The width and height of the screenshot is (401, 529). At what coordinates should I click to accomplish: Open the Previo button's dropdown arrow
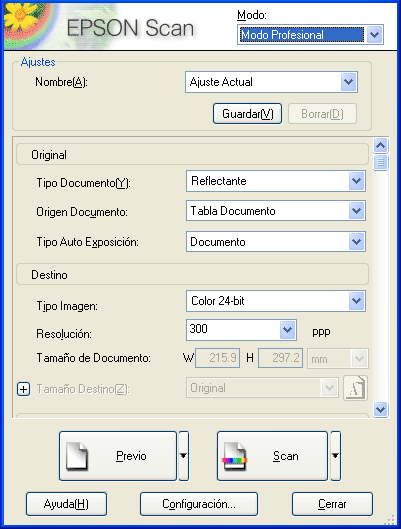tap(183, 456)
